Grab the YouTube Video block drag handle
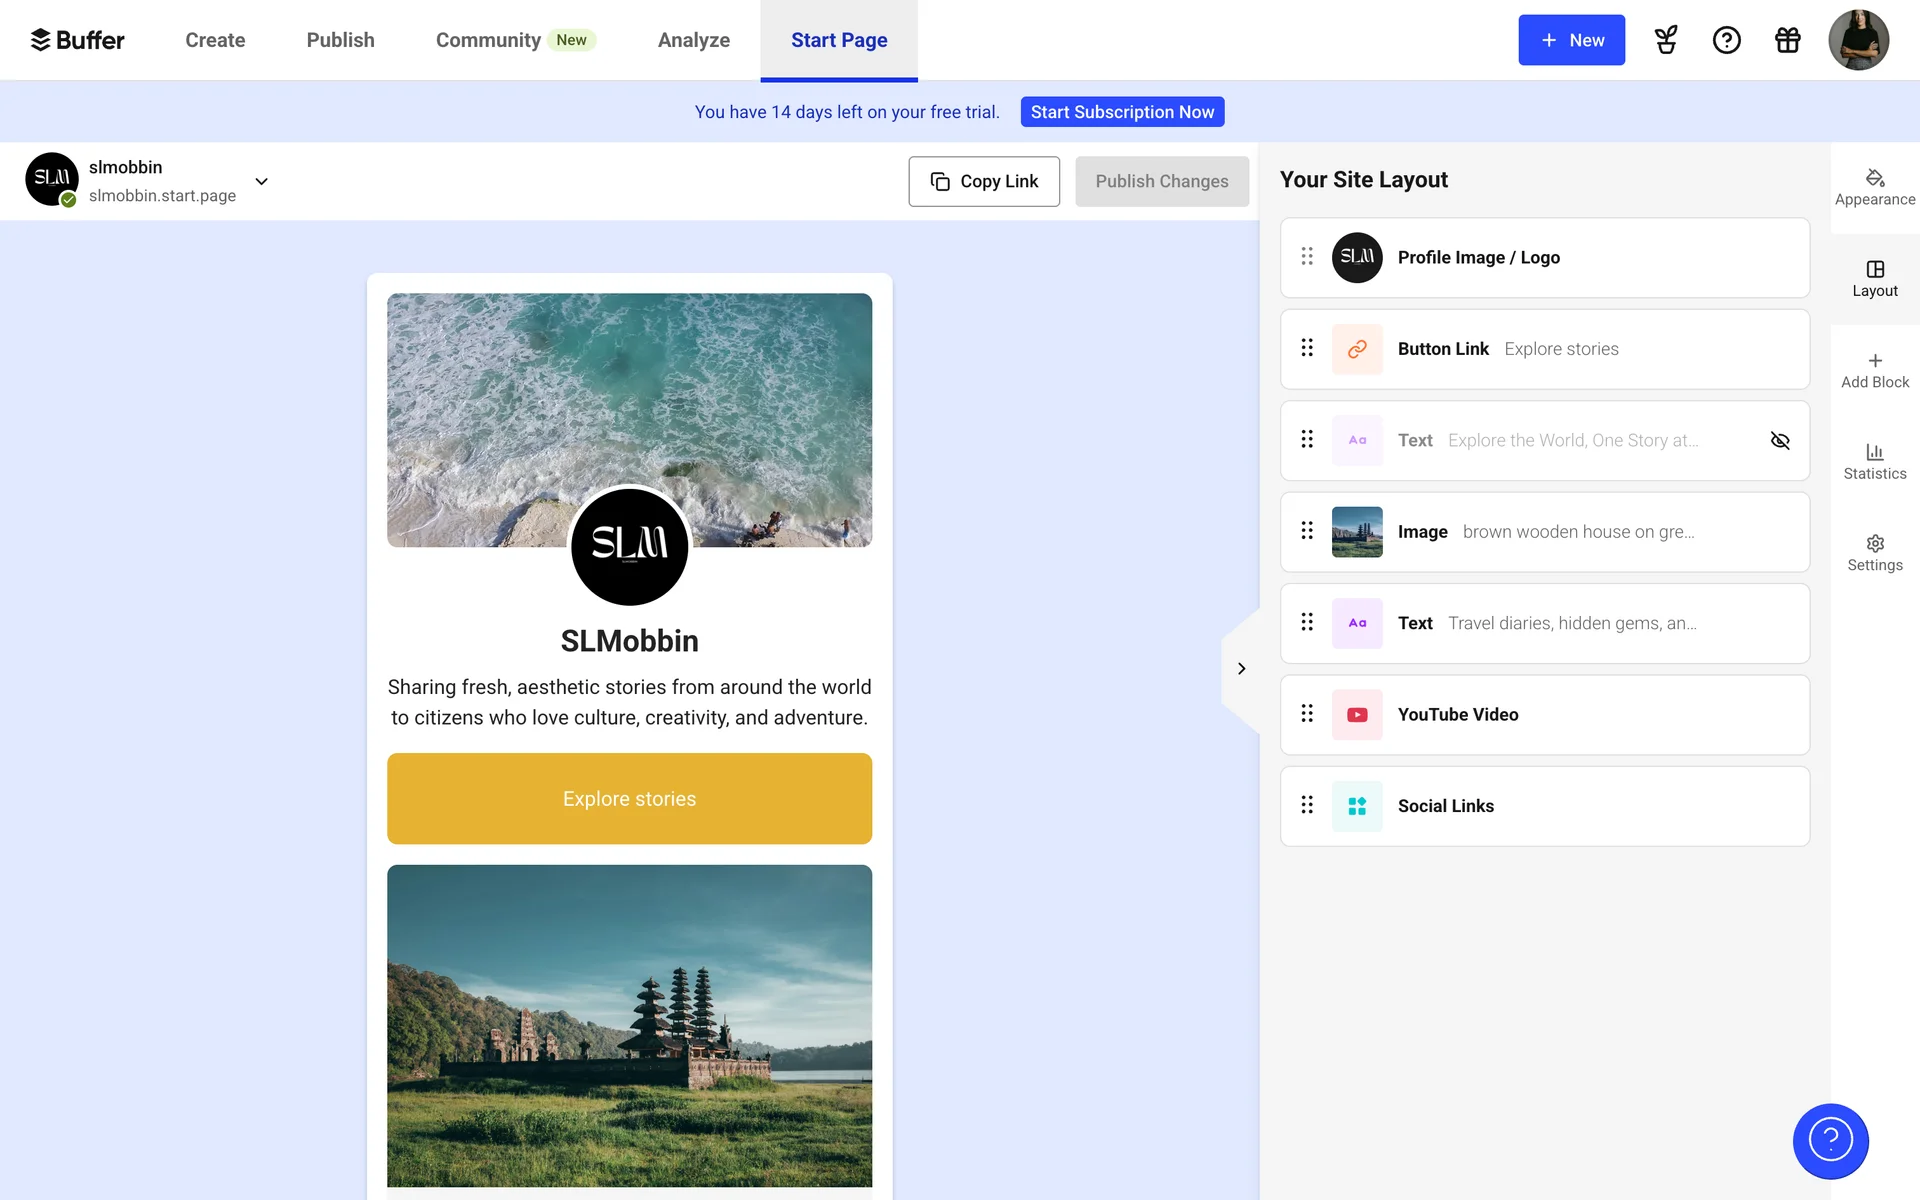This screenshot has height=1200, width=1920. [1307, 714]
